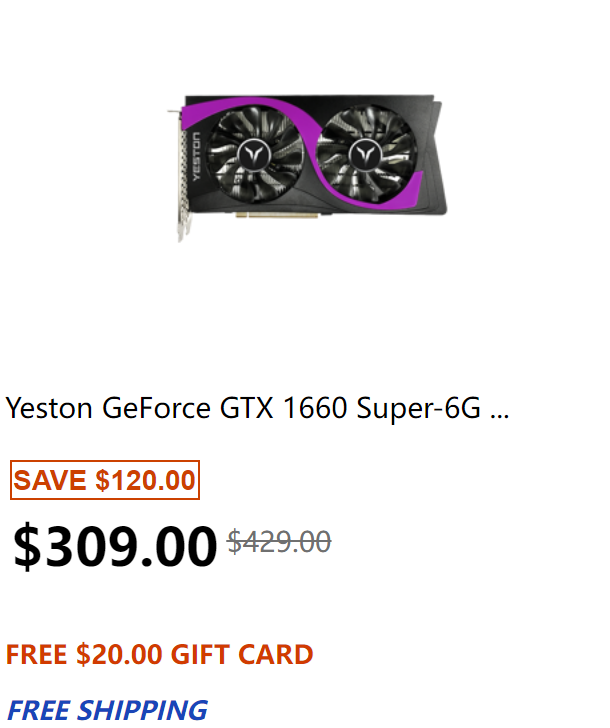Click the crossed-out $429.00 original price
This screenshot has width=610, height=728.
tap(279, 541)
